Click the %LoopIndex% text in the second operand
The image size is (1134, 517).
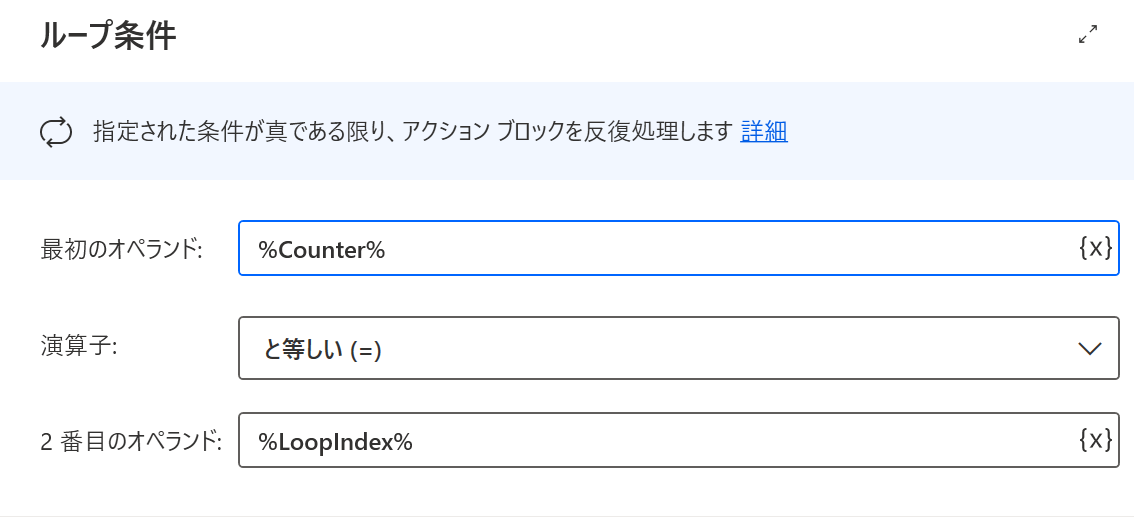pos(335,441)
